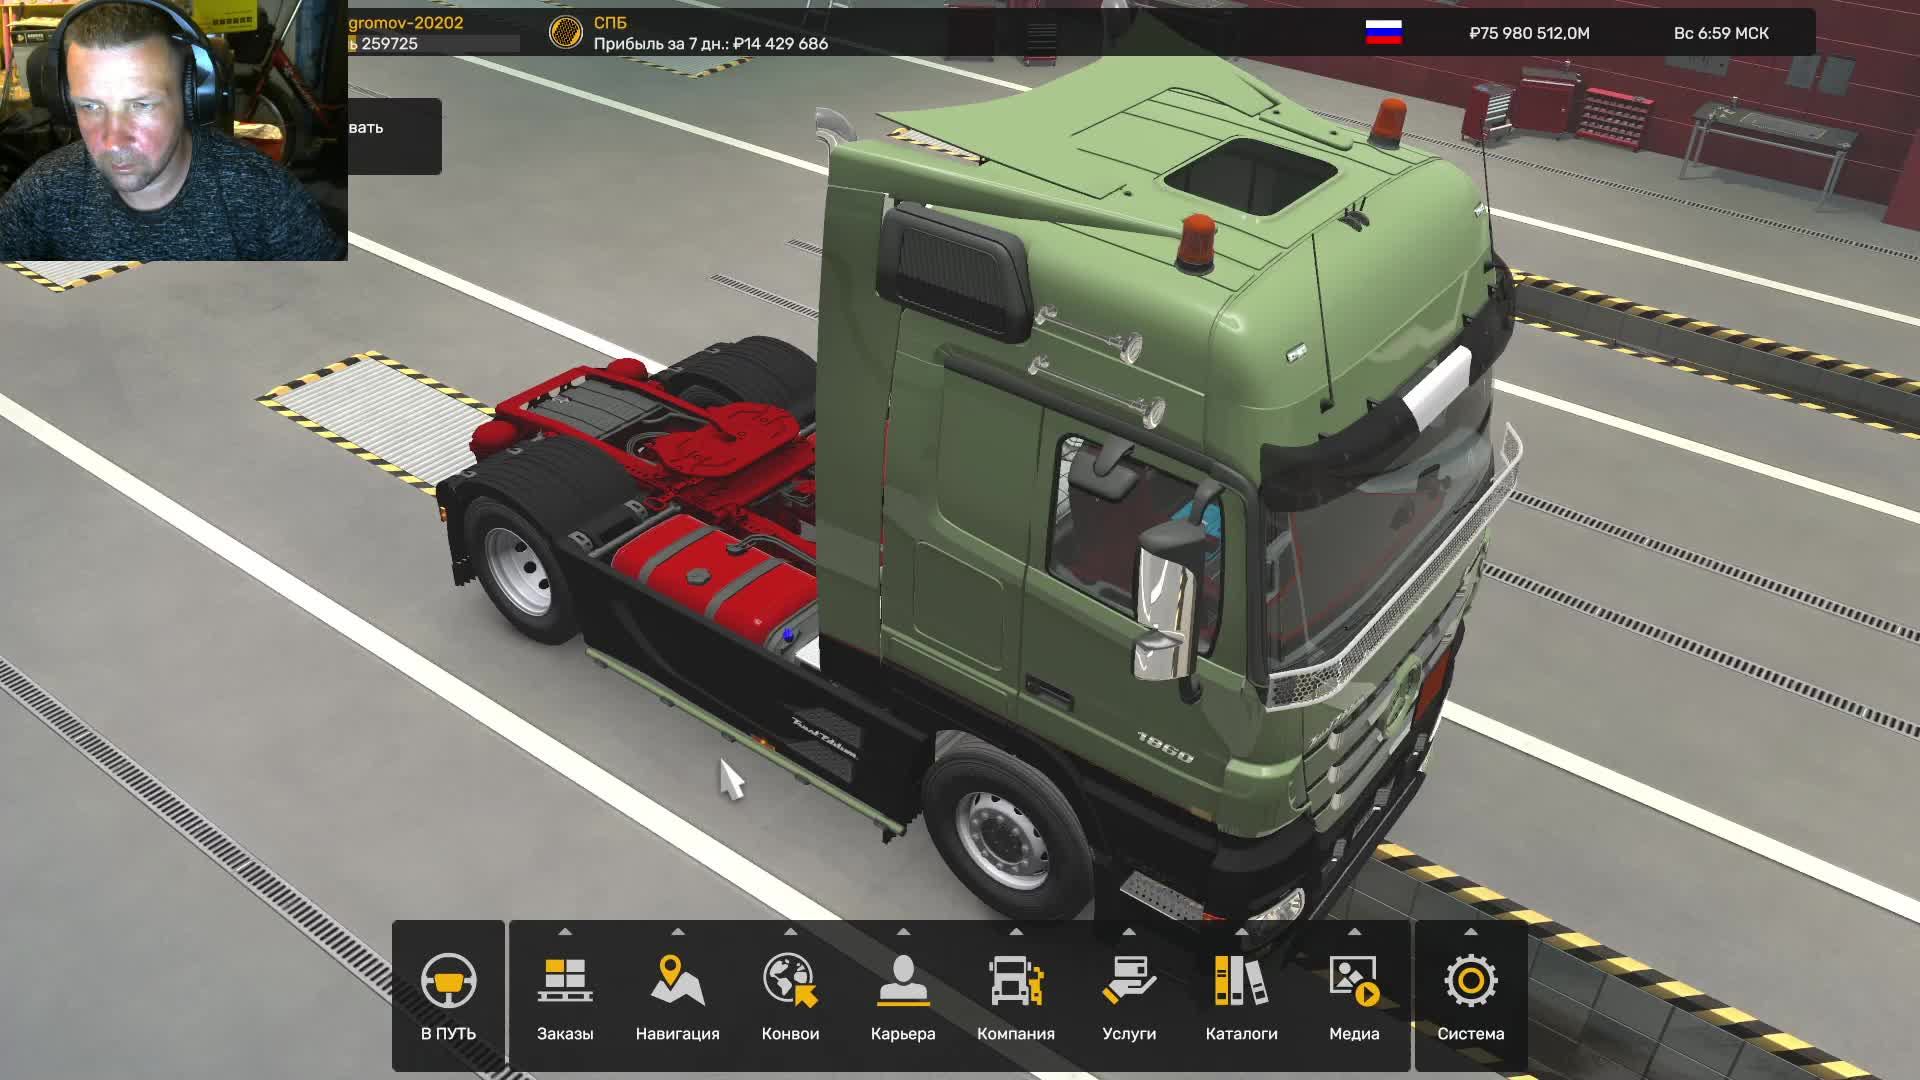
Task: Click the Вс 6:59 МСК clock
Action: coord(1721,33)
